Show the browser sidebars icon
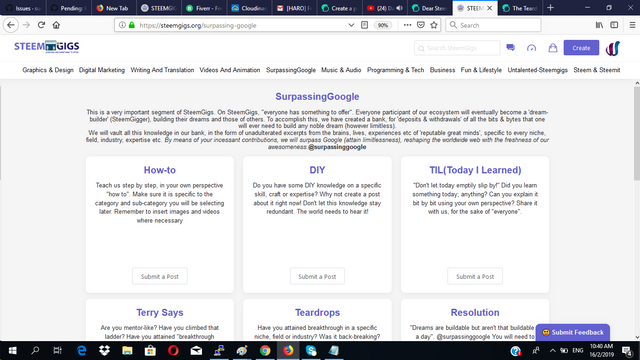This screenshot has width=640, height=360. pyautogui.click(x=614, y=25)
